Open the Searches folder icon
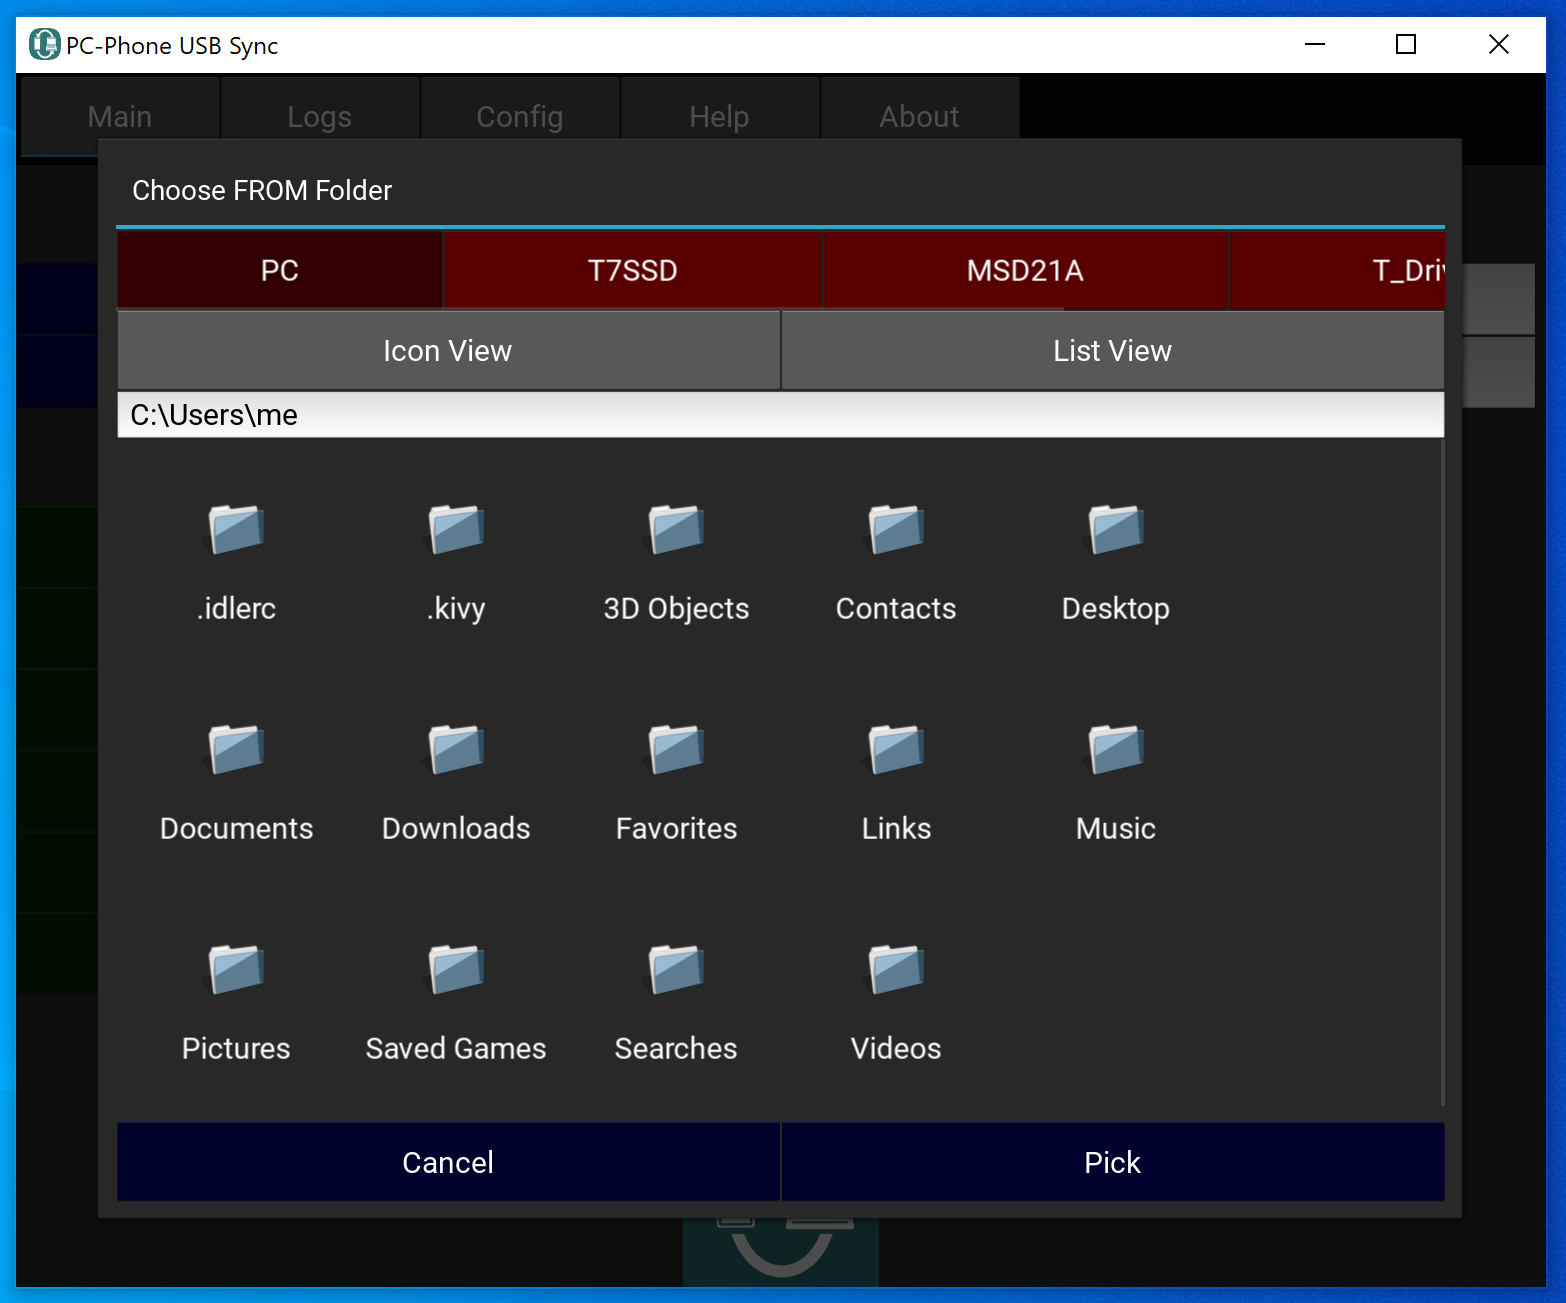 pyautogui.click(x=676, y=970)
